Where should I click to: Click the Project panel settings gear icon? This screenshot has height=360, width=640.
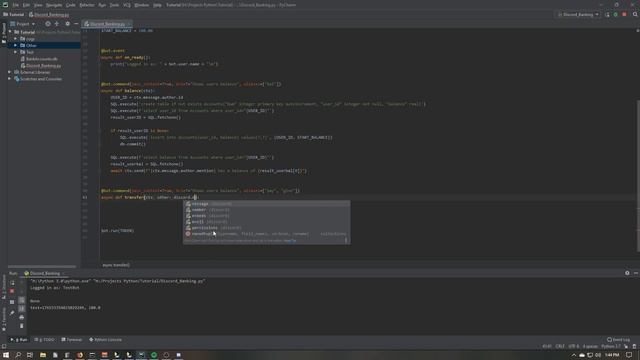[x=67, y=24]
